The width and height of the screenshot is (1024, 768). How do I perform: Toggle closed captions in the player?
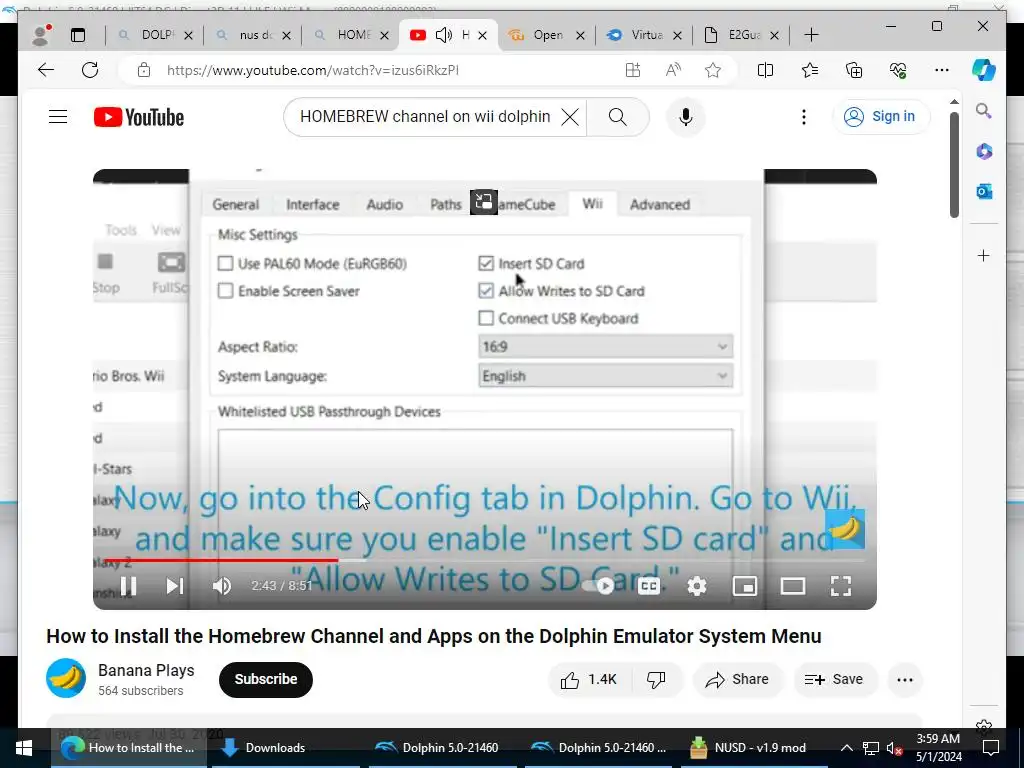click(x=648, y=586)
